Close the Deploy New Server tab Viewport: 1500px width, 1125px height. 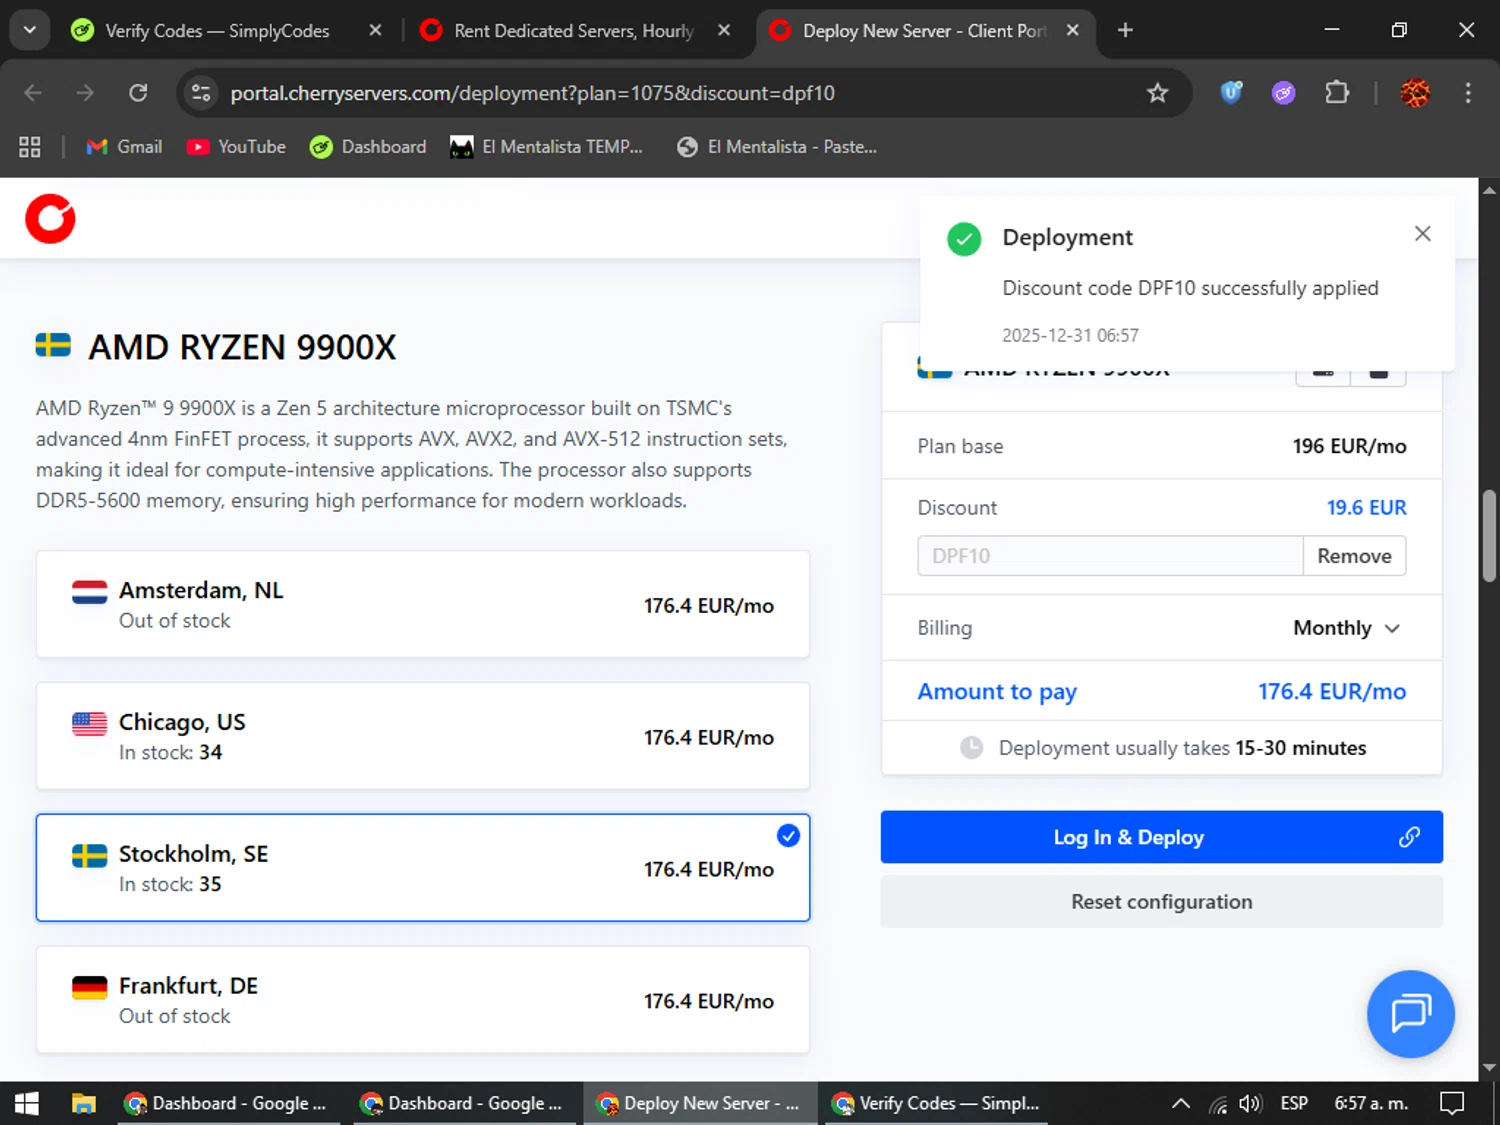click(x=1072, y=31)
